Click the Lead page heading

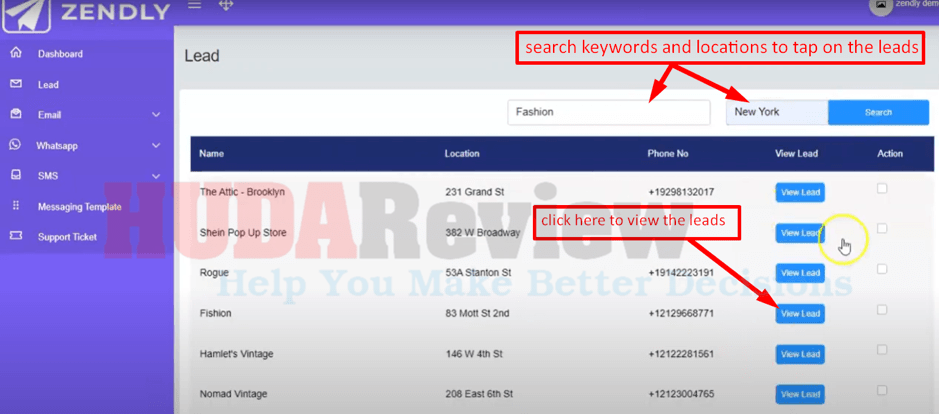tap(202, 56)
